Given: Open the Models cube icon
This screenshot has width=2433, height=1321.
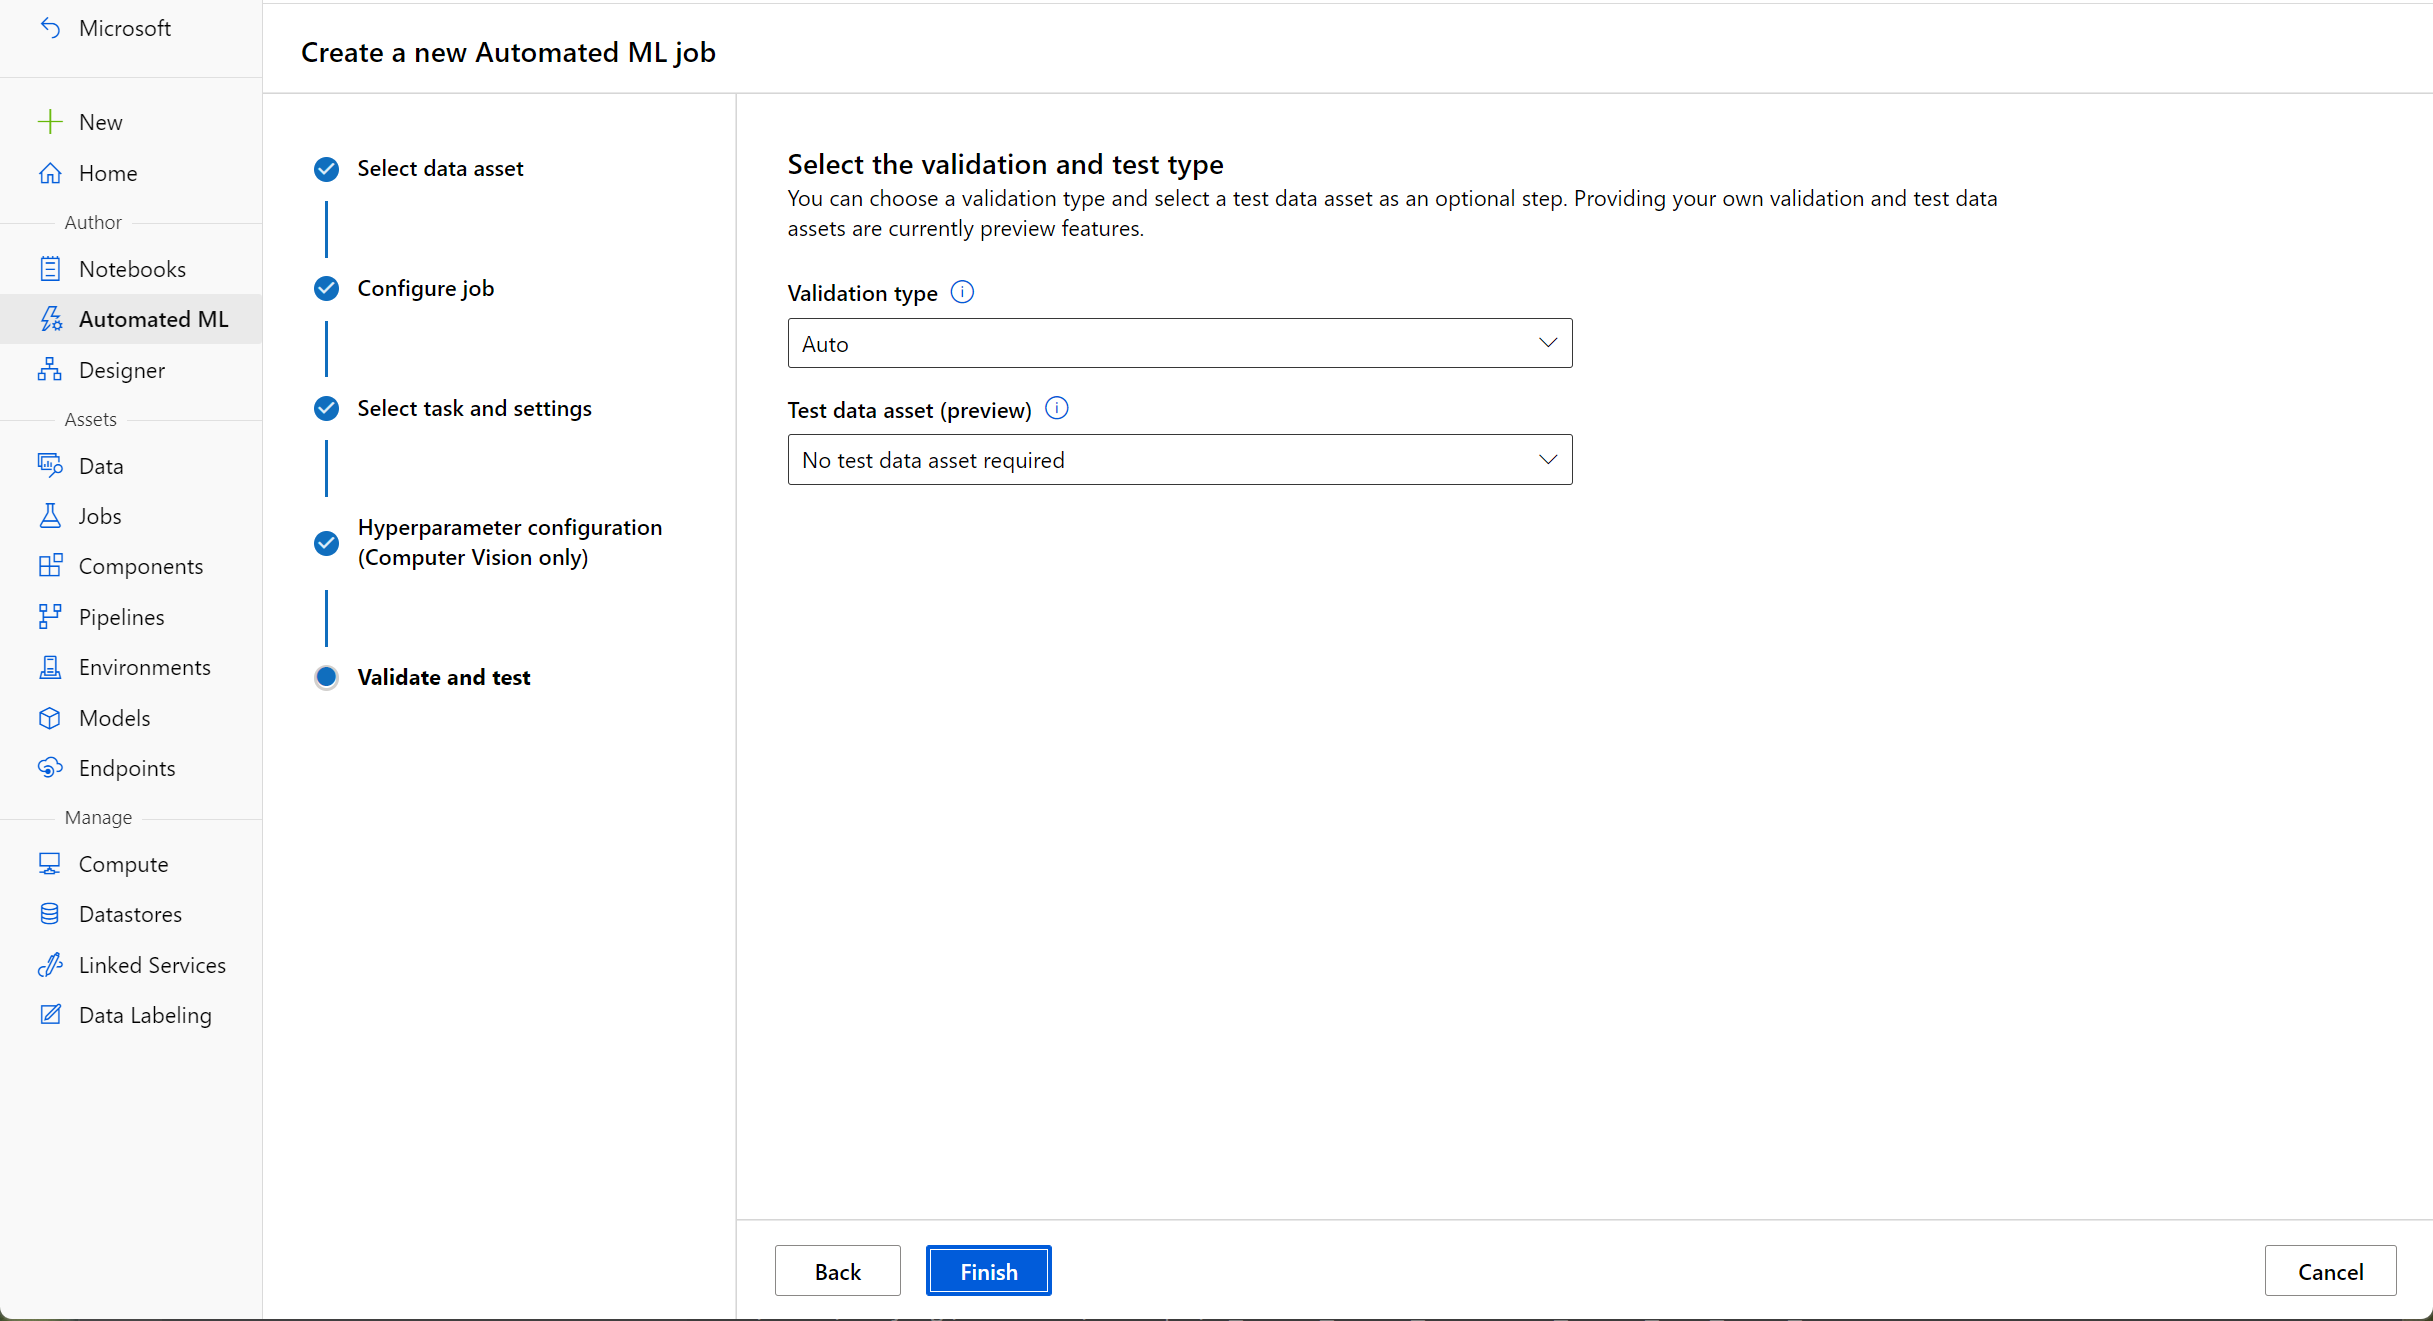Looking at the screenshot, I should 50,718.
